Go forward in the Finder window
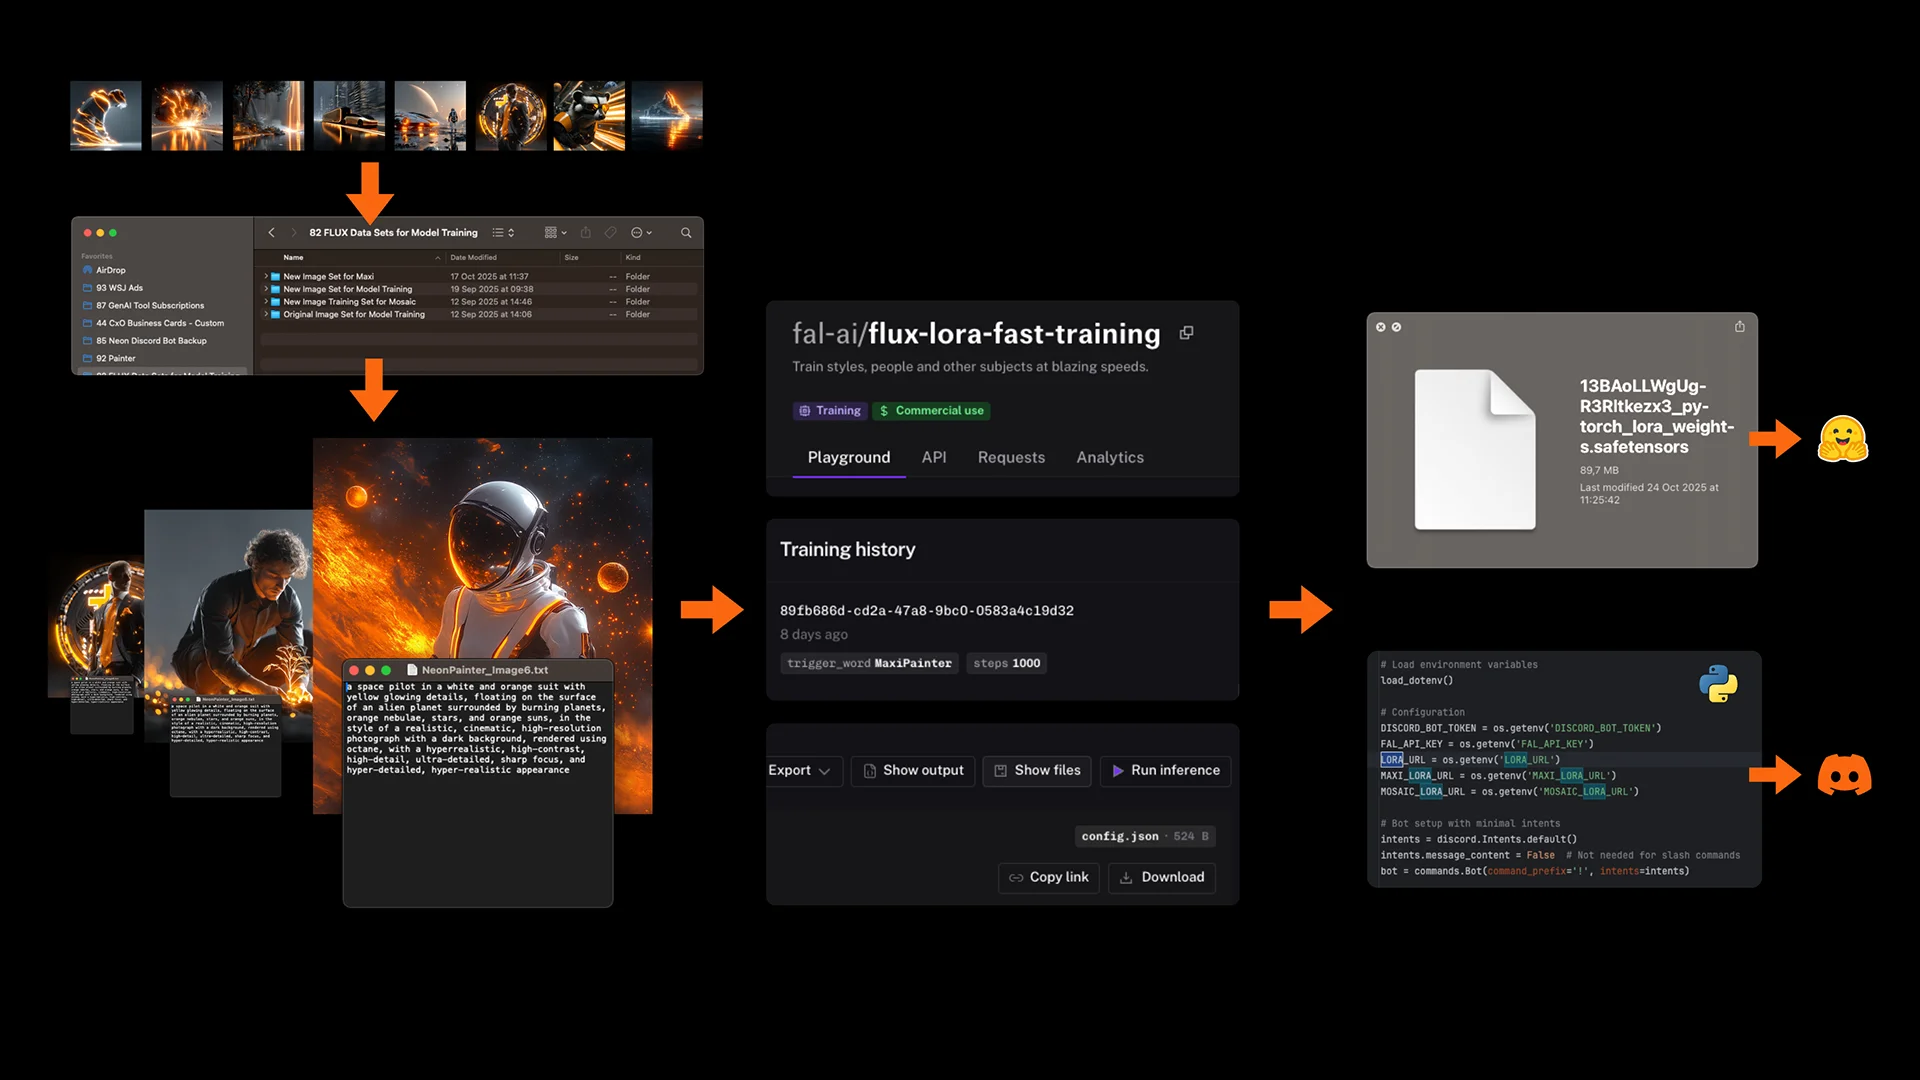 pos(294,232)
